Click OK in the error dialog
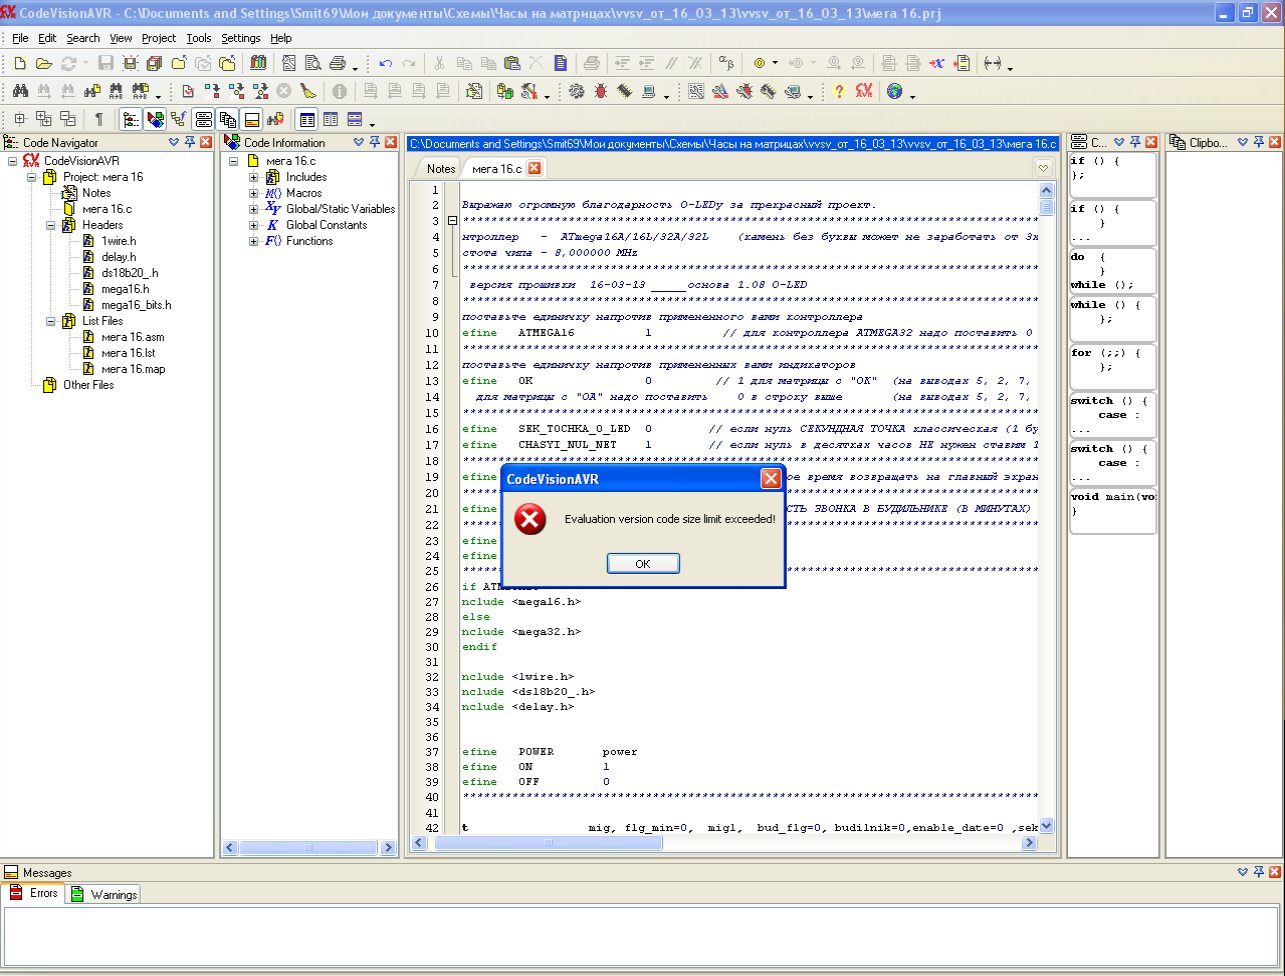The width and height of the screenshot is (1285, 976). pos(643,564)
